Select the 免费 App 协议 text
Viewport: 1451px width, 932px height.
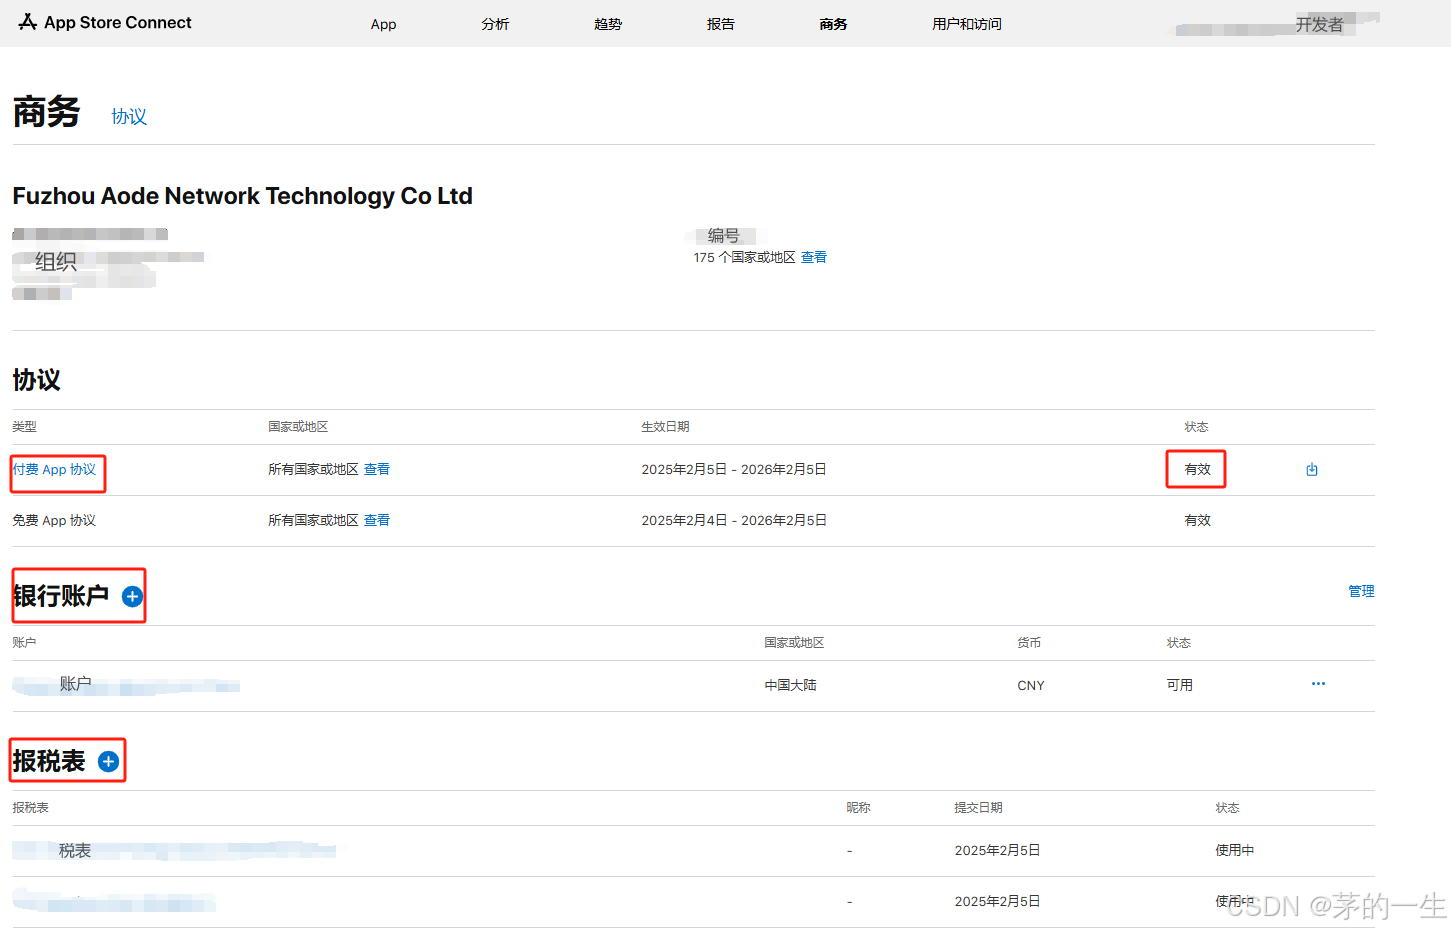click(x=54, y=520)
